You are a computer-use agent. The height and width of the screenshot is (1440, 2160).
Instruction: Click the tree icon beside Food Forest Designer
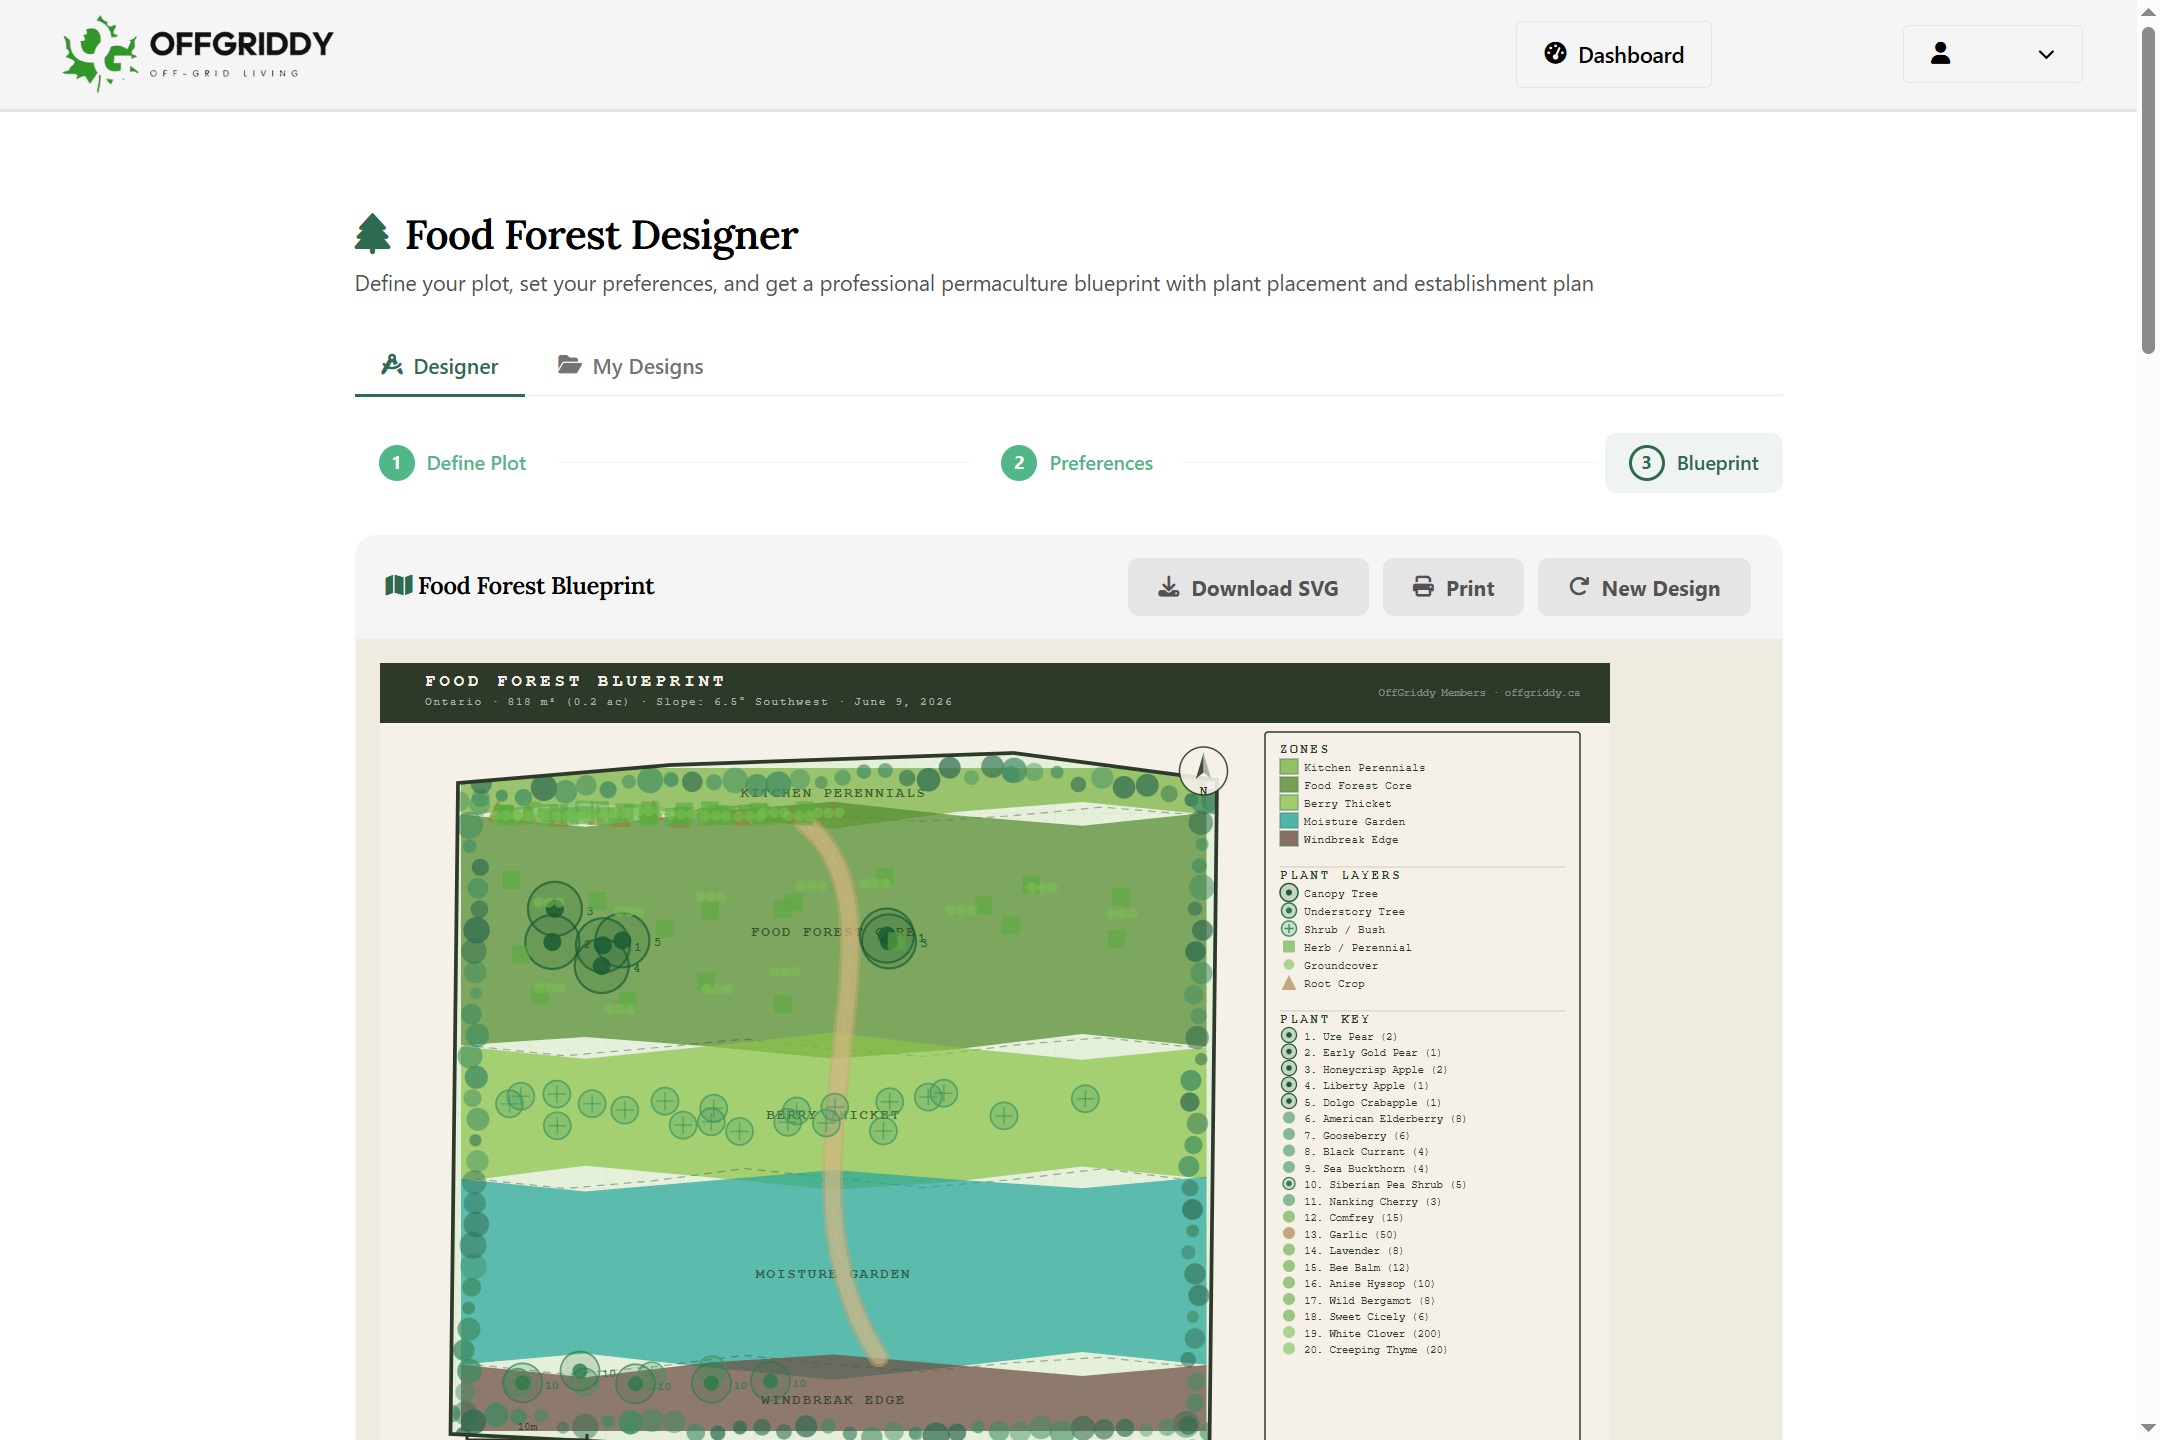(x=372, y=234)
